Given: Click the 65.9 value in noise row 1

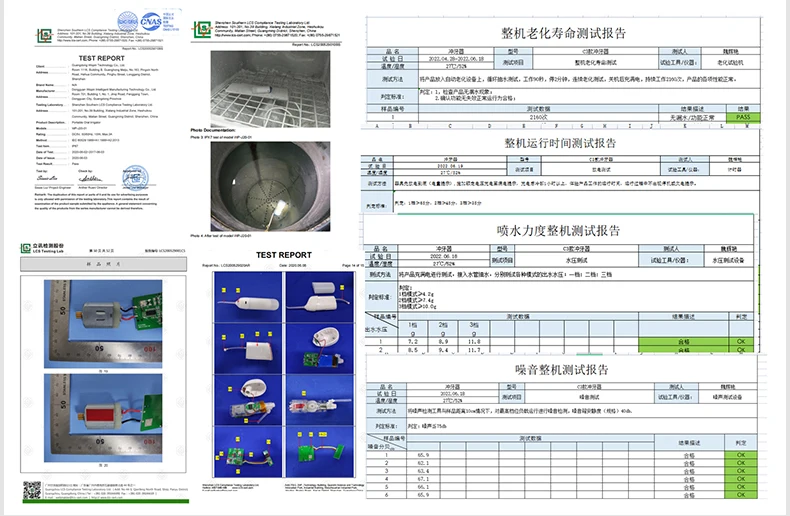Looking at the screenshot, I should [x=423, y=455].
